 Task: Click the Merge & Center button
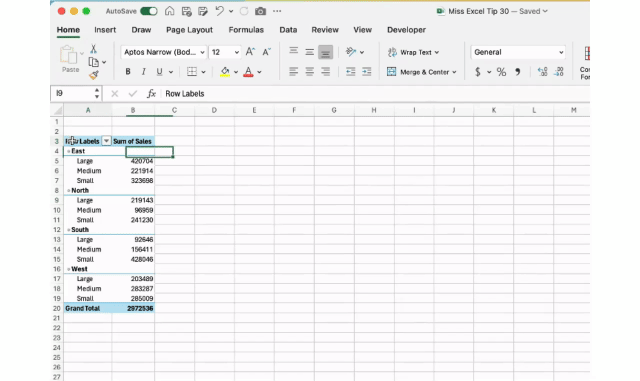pyautogui.click(x=421, y=72)
